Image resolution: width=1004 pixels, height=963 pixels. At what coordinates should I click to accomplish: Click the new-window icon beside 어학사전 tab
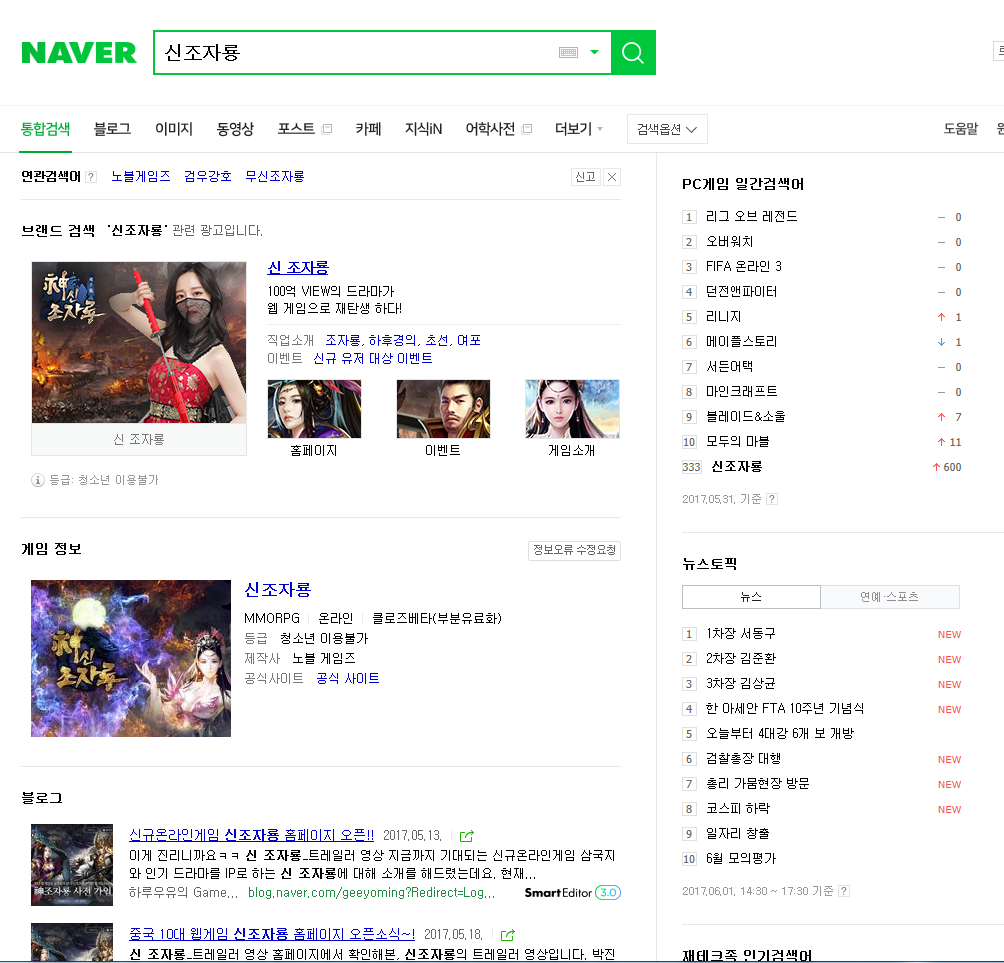[x=527, y=129]
